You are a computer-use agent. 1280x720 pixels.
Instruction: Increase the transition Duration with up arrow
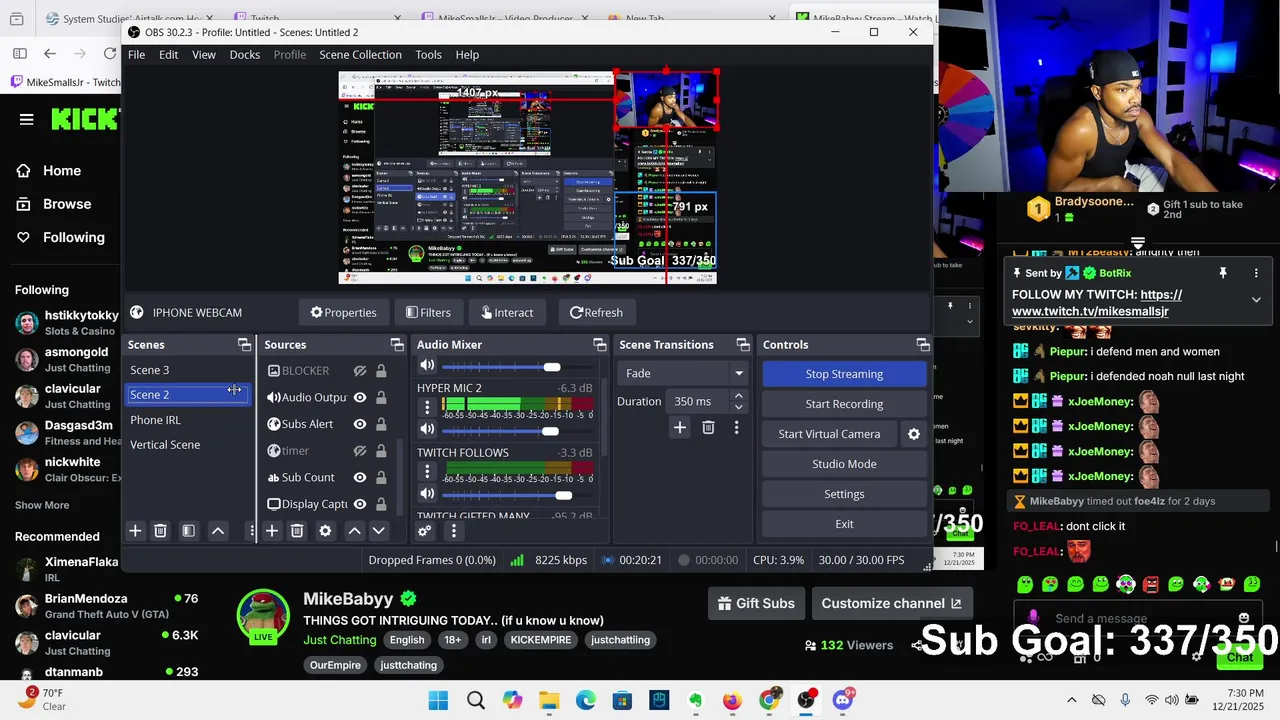738,396
